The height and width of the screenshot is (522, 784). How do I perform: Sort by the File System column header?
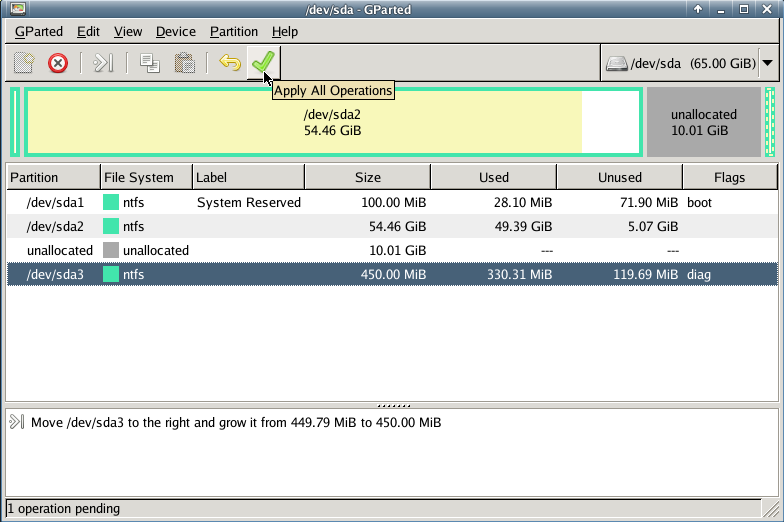139,177
